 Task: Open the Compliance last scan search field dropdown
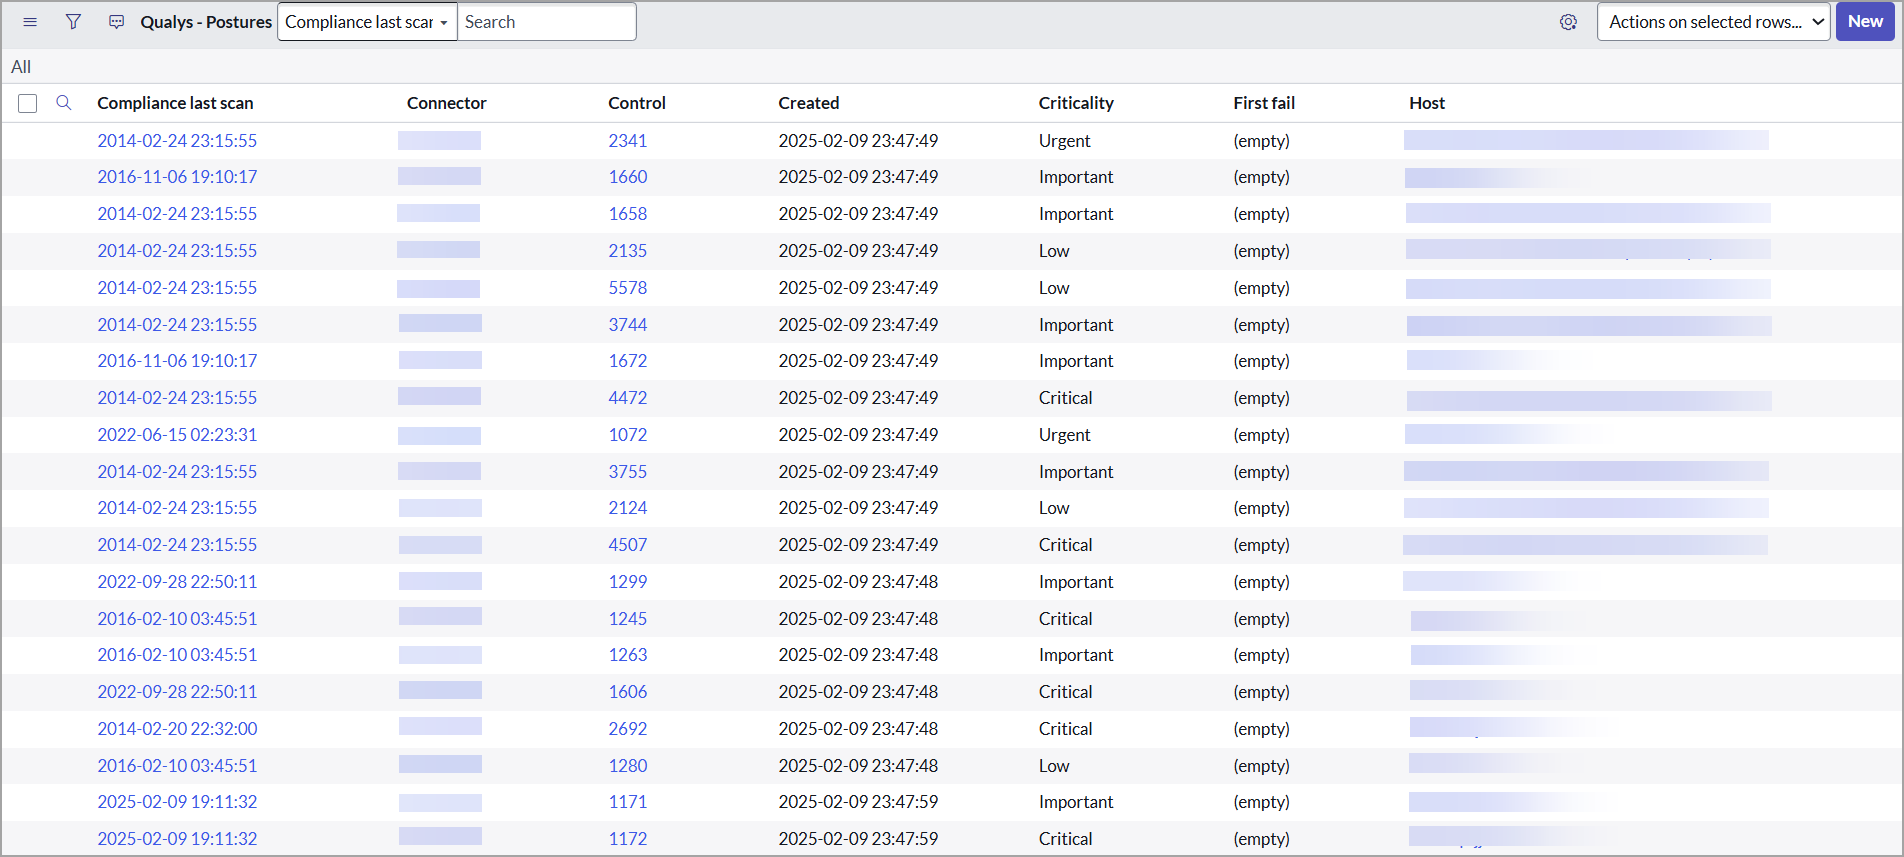[367, 22]
